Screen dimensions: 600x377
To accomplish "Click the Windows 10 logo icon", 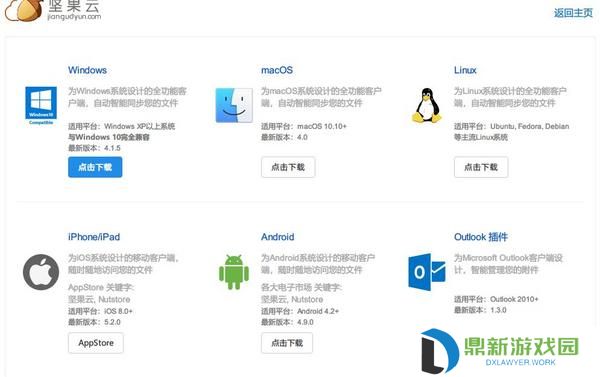I will (41, 105).
